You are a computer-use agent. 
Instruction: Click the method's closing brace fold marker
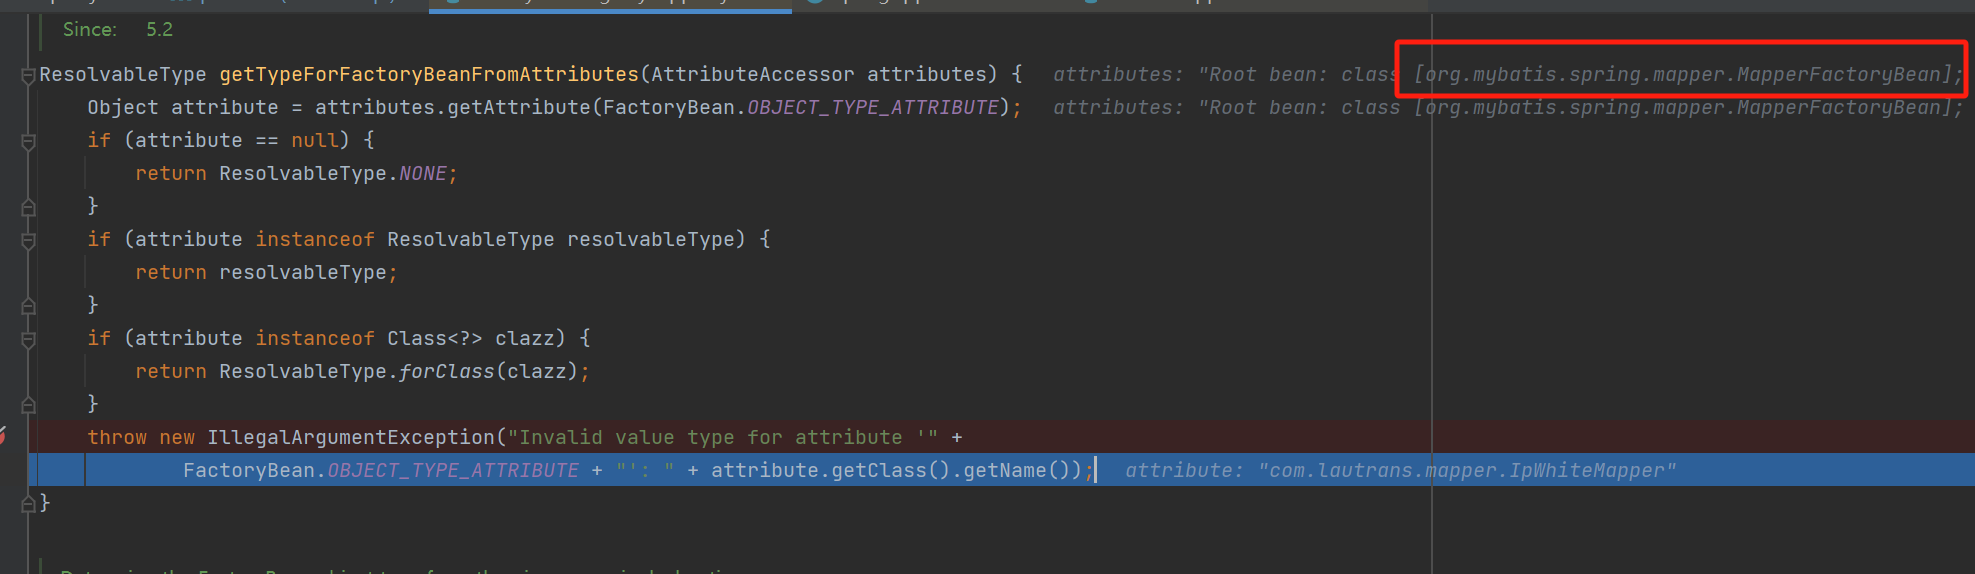28,504
